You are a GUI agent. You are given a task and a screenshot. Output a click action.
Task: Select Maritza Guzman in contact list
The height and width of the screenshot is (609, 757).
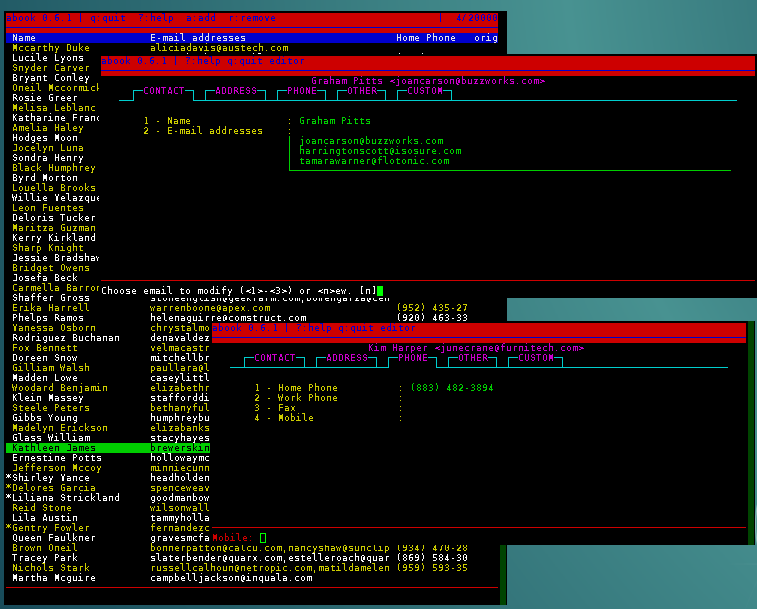(54, 228)
